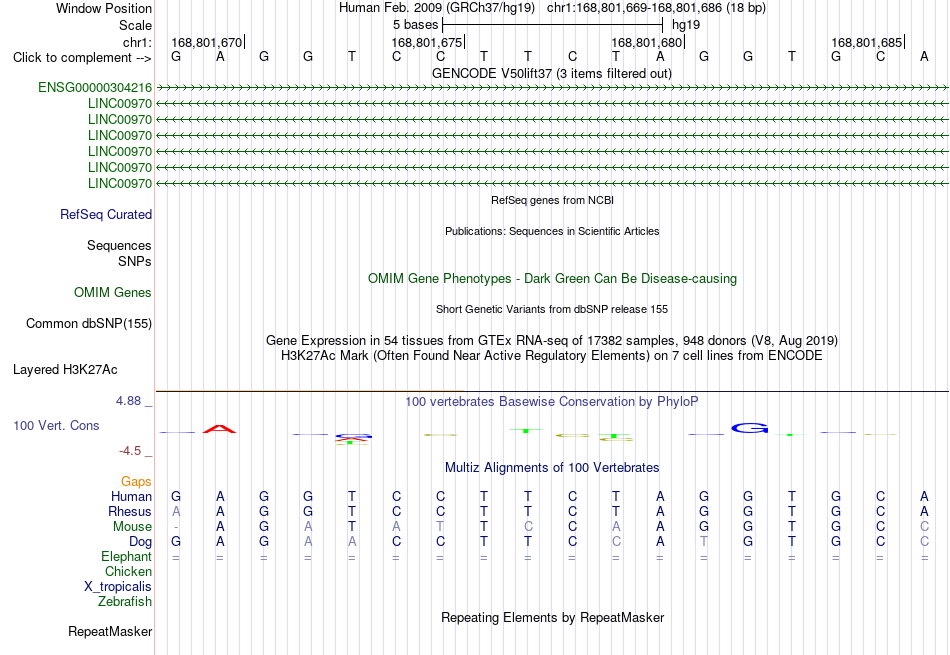Screen dimensions: 950x655
Task: Click the Sequences track label
Action: 119,245
